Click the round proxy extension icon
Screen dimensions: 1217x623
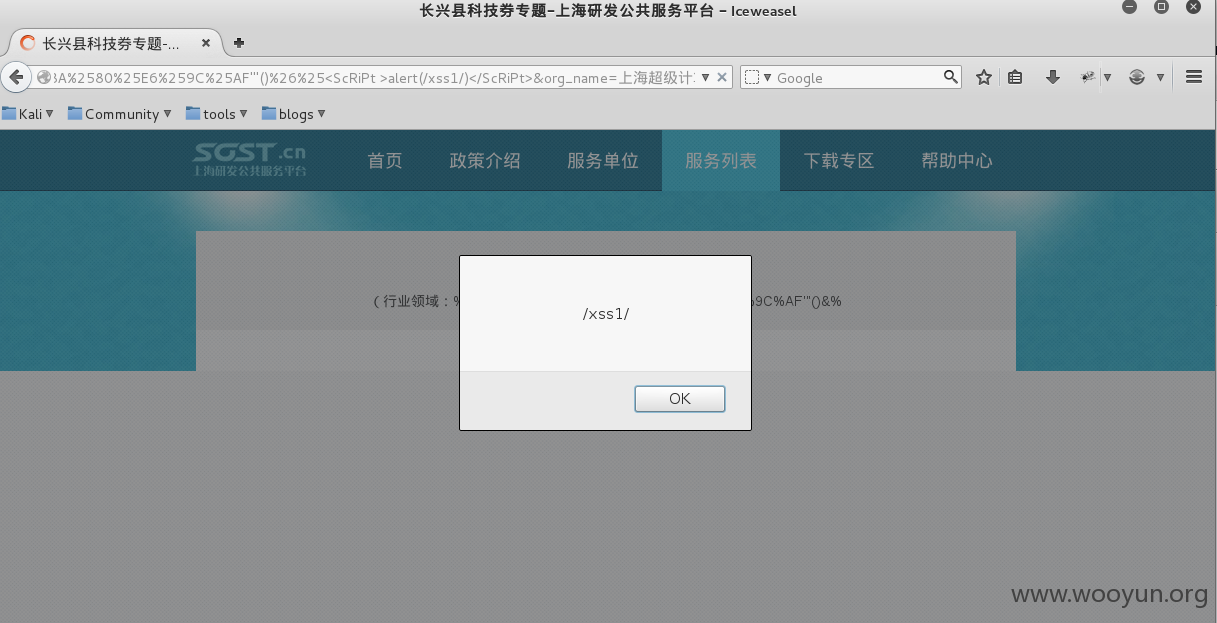pyautogui.click(x=1137, y=77)
